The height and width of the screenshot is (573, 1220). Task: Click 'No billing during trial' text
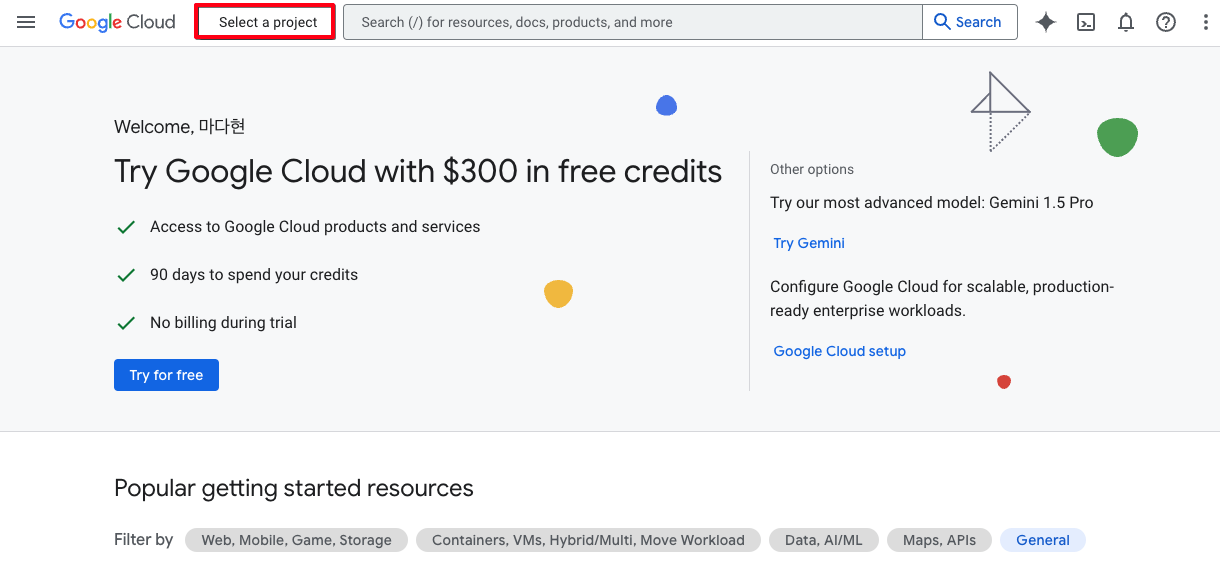pyautogui.click(x=223, y=323)
